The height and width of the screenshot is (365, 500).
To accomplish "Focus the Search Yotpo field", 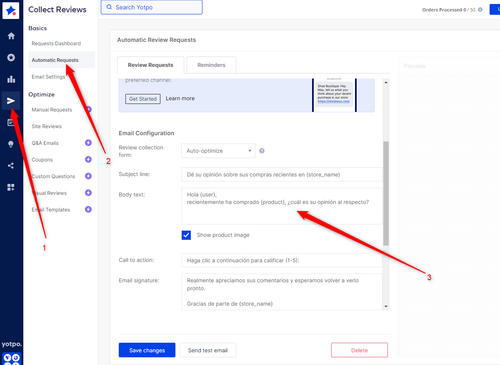I will click(152, 7).
